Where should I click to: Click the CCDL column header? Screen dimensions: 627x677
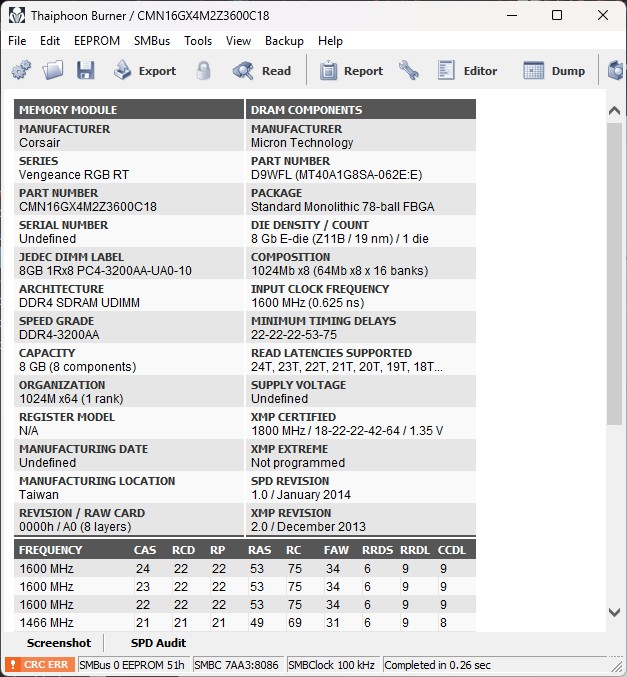point(452,550)
